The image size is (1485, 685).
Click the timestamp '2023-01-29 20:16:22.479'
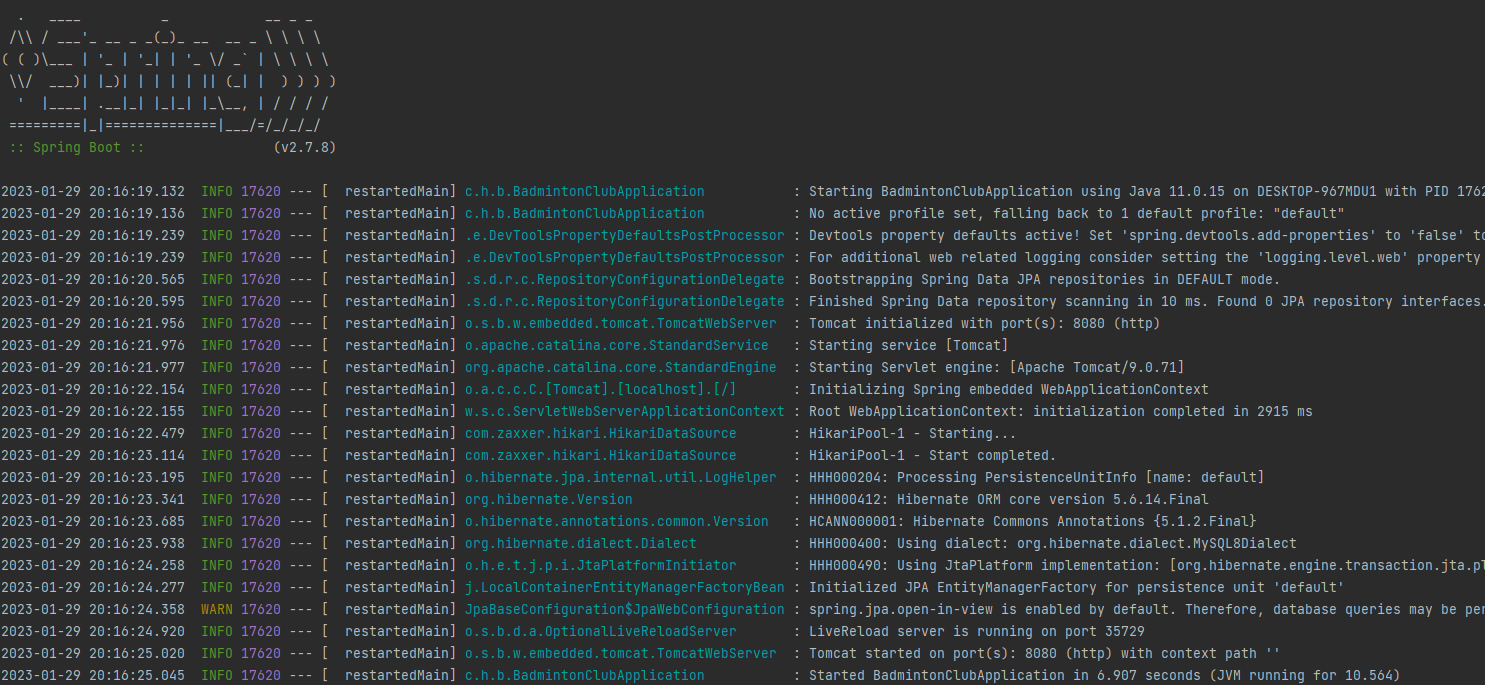93,433
